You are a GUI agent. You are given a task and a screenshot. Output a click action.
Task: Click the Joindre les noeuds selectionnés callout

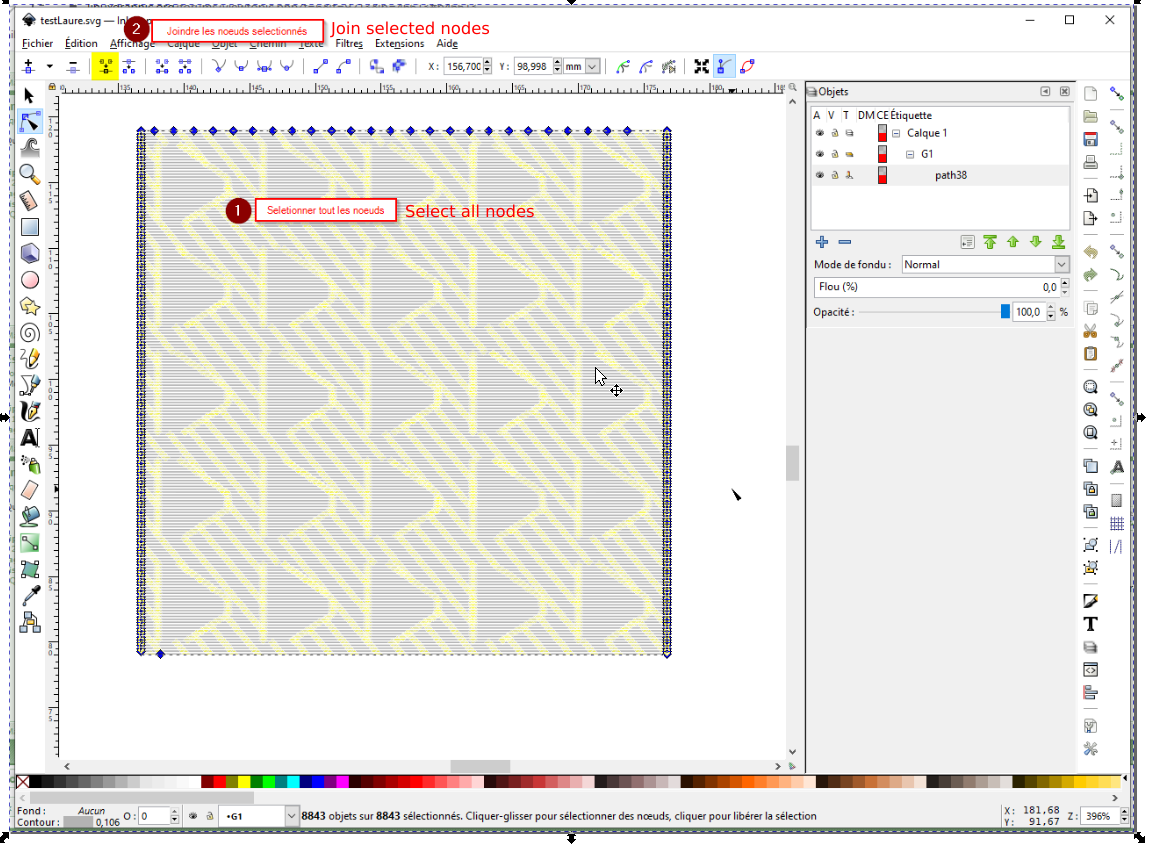(x=238, y=31)
